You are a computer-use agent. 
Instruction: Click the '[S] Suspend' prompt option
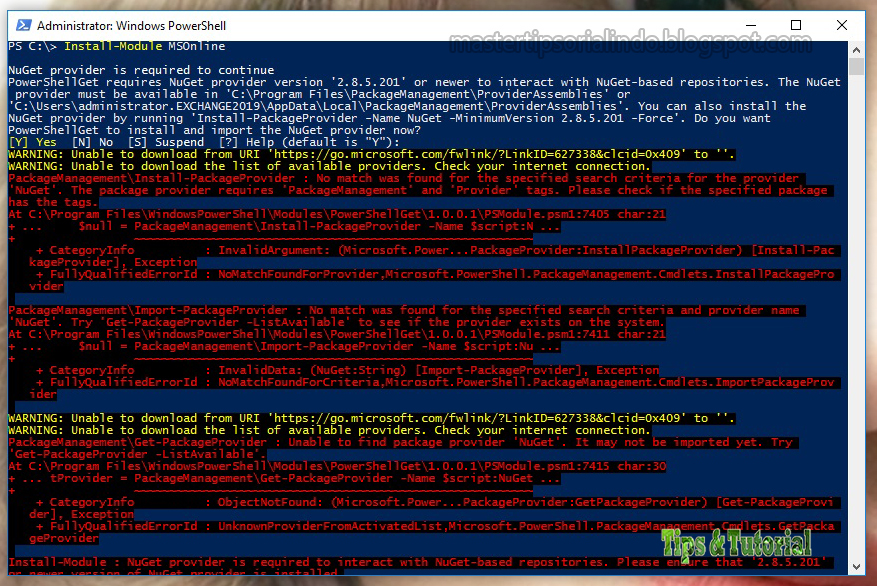pyautogui.click(x=166, y=142)
